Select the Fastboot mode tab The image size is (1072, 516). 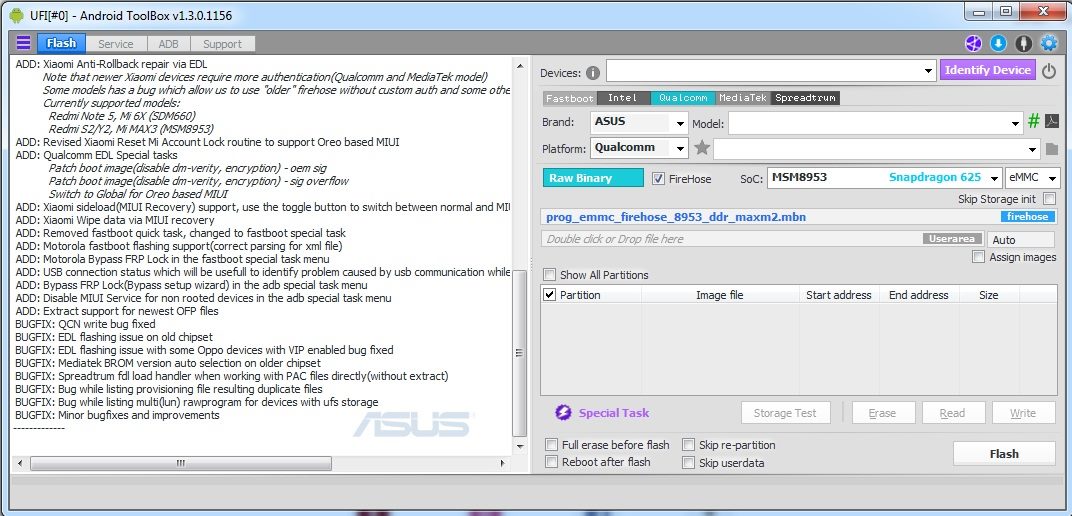coord(570,98)
